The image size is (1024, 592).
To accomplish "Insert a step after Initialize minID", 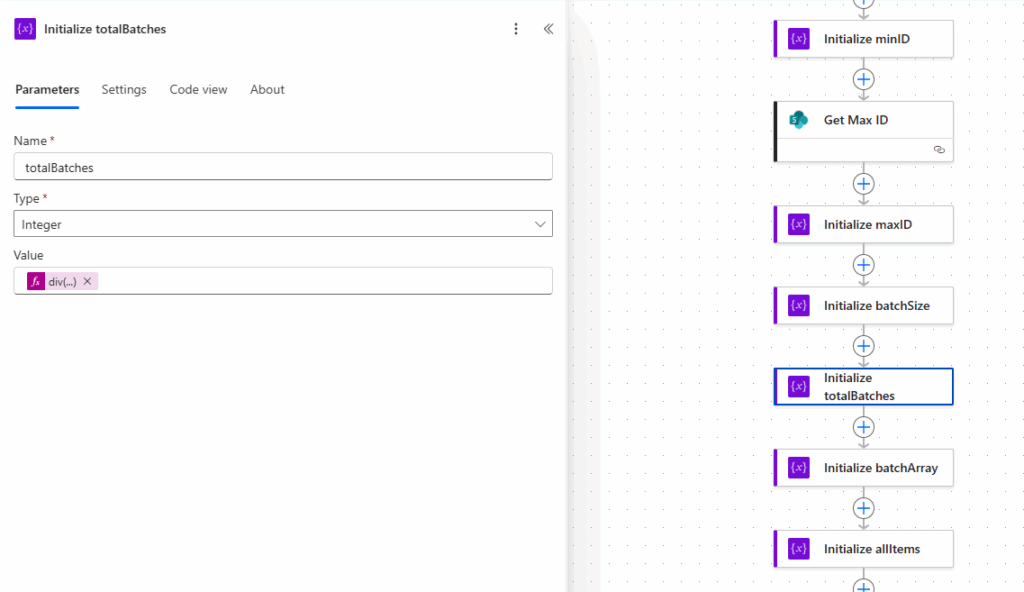I will point(863,80).
